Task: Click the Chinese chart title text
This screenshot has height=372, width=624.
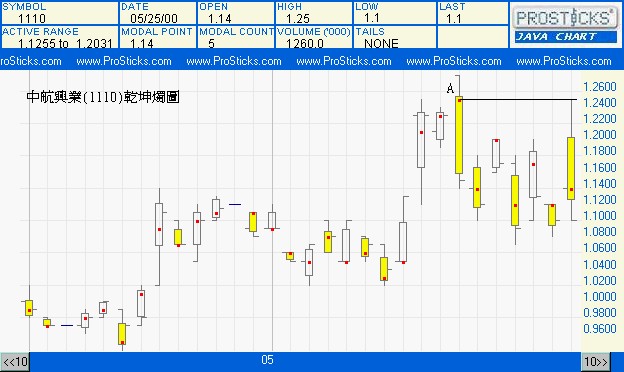Action: (103, 97)
